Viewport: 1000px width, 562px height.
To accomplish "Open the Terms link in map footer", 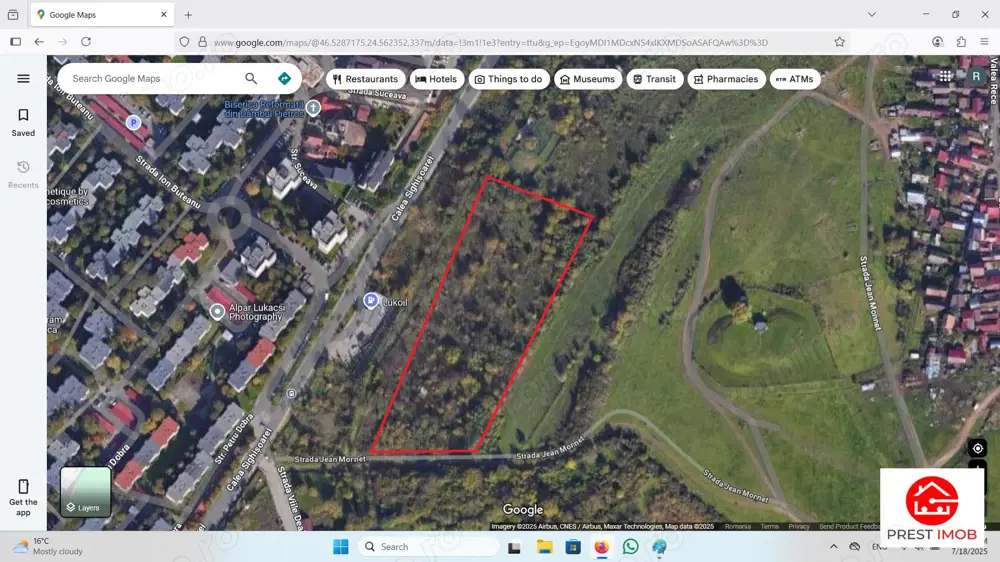I will (x=770, y=526).
